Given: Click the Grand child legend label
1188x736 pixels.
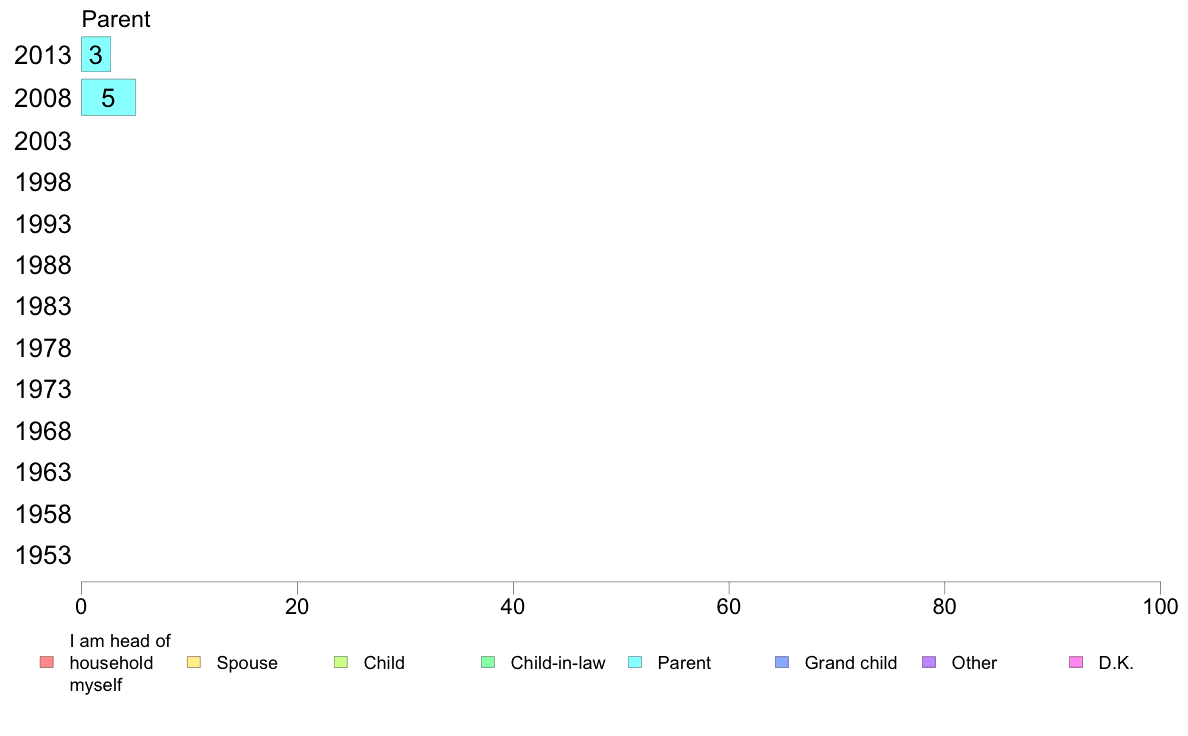Looking at the screenshot, I should (x=851, y=662).
